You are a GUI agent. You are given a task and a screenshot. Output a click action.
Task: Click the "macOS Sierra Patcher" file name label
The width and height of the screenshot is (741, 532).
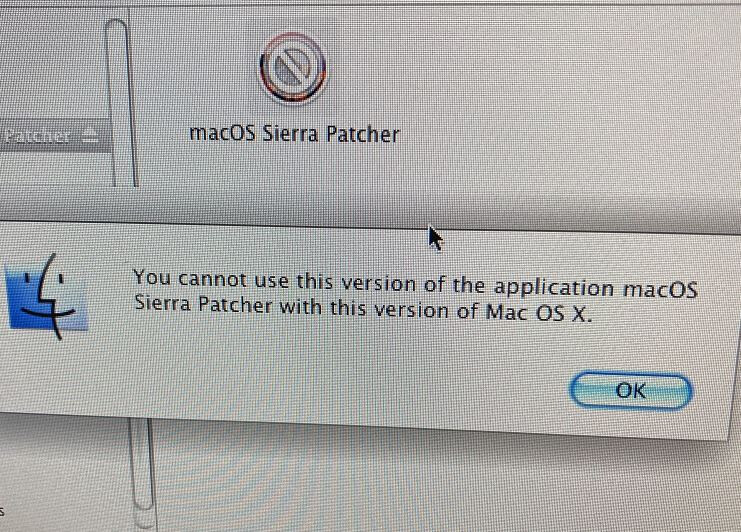click(x=294, y=134)
